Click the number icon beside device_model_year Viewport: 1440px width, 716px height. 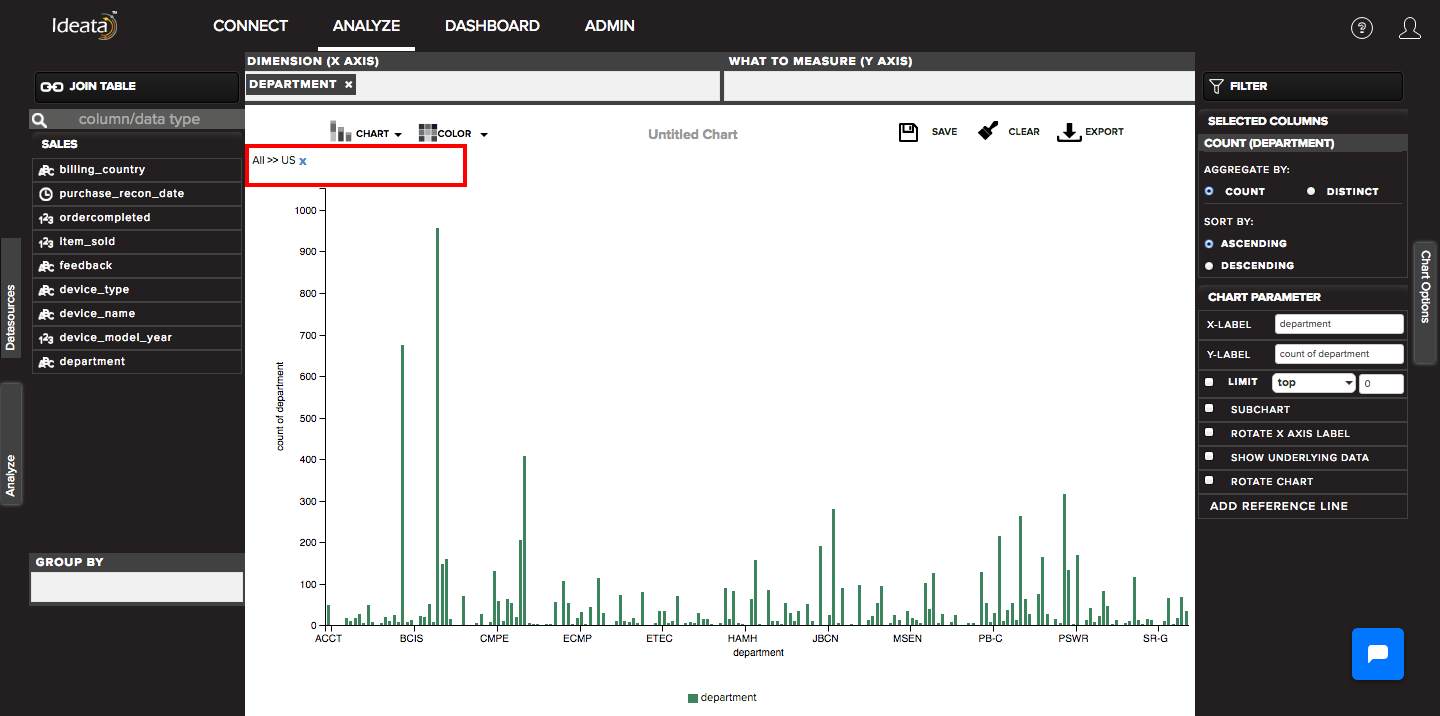(x=46, y=338)
